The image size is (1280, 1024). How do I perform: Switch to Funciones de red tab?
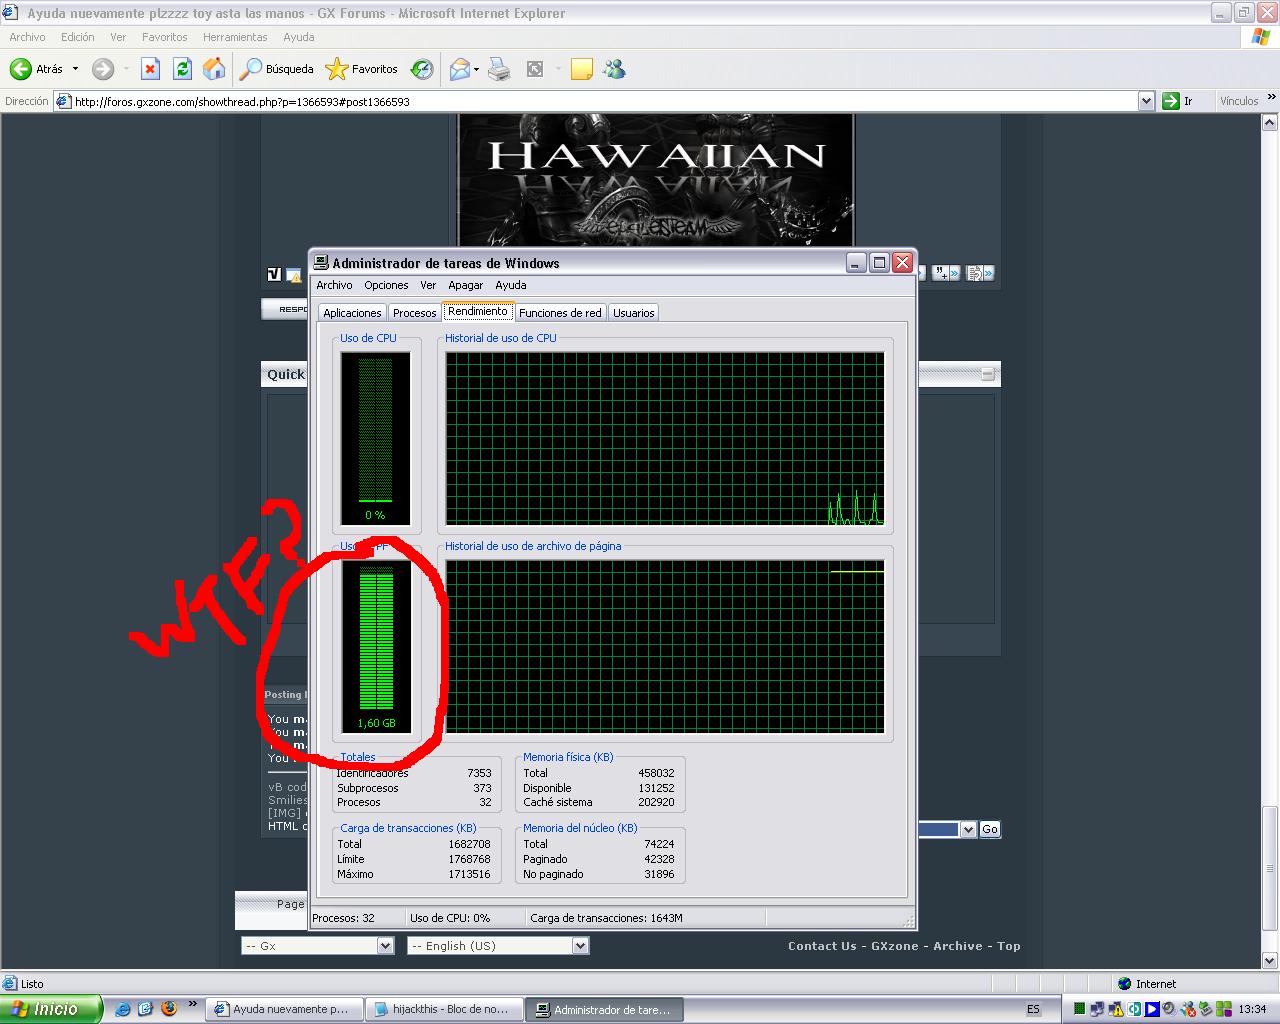[560, 313]
